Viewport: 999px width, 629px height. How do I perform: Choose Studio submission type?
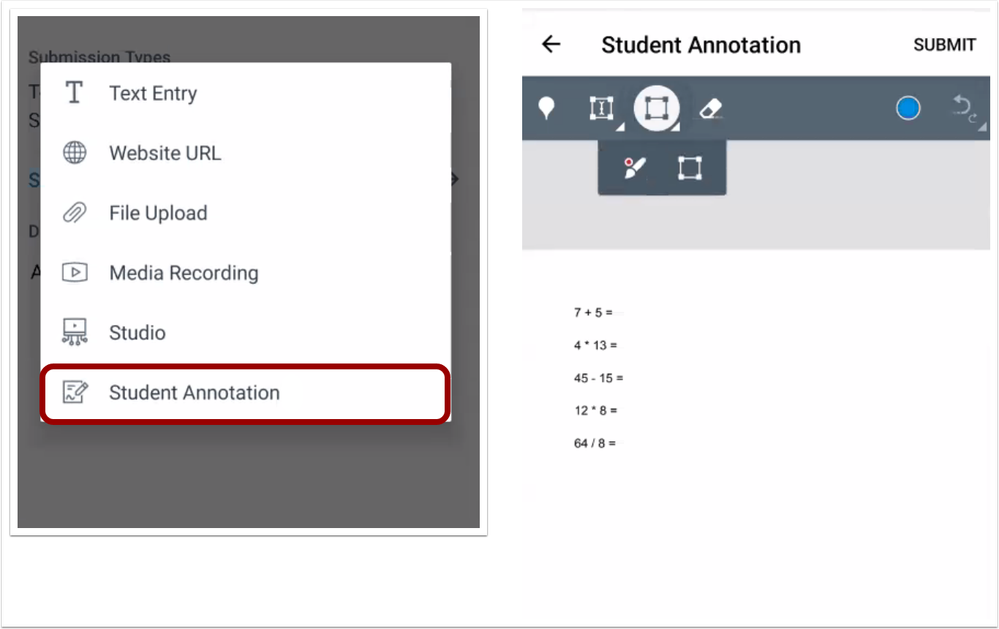click(245, 333)
